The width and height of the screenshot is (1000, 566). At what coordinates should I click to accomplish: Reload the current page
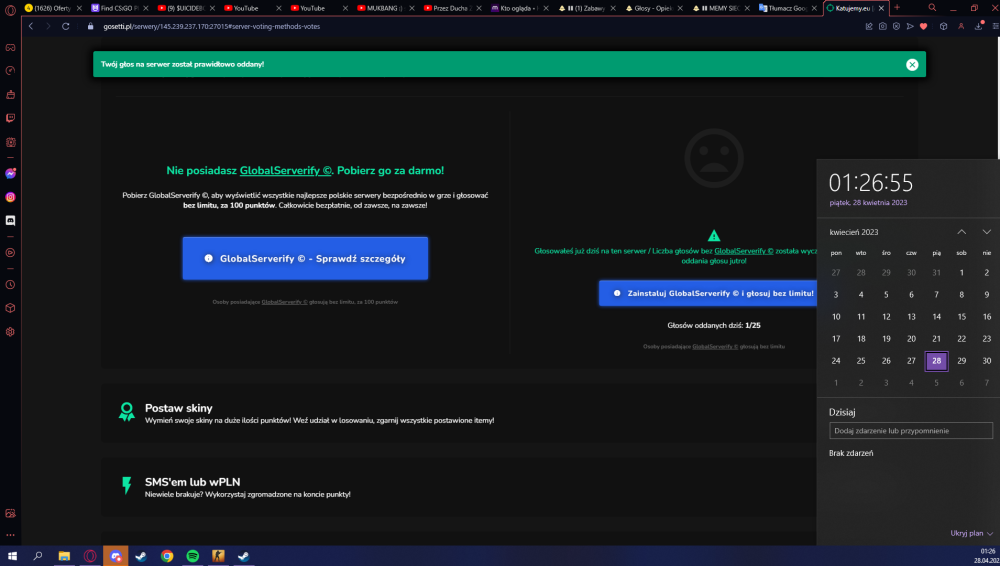pos(66,26)
